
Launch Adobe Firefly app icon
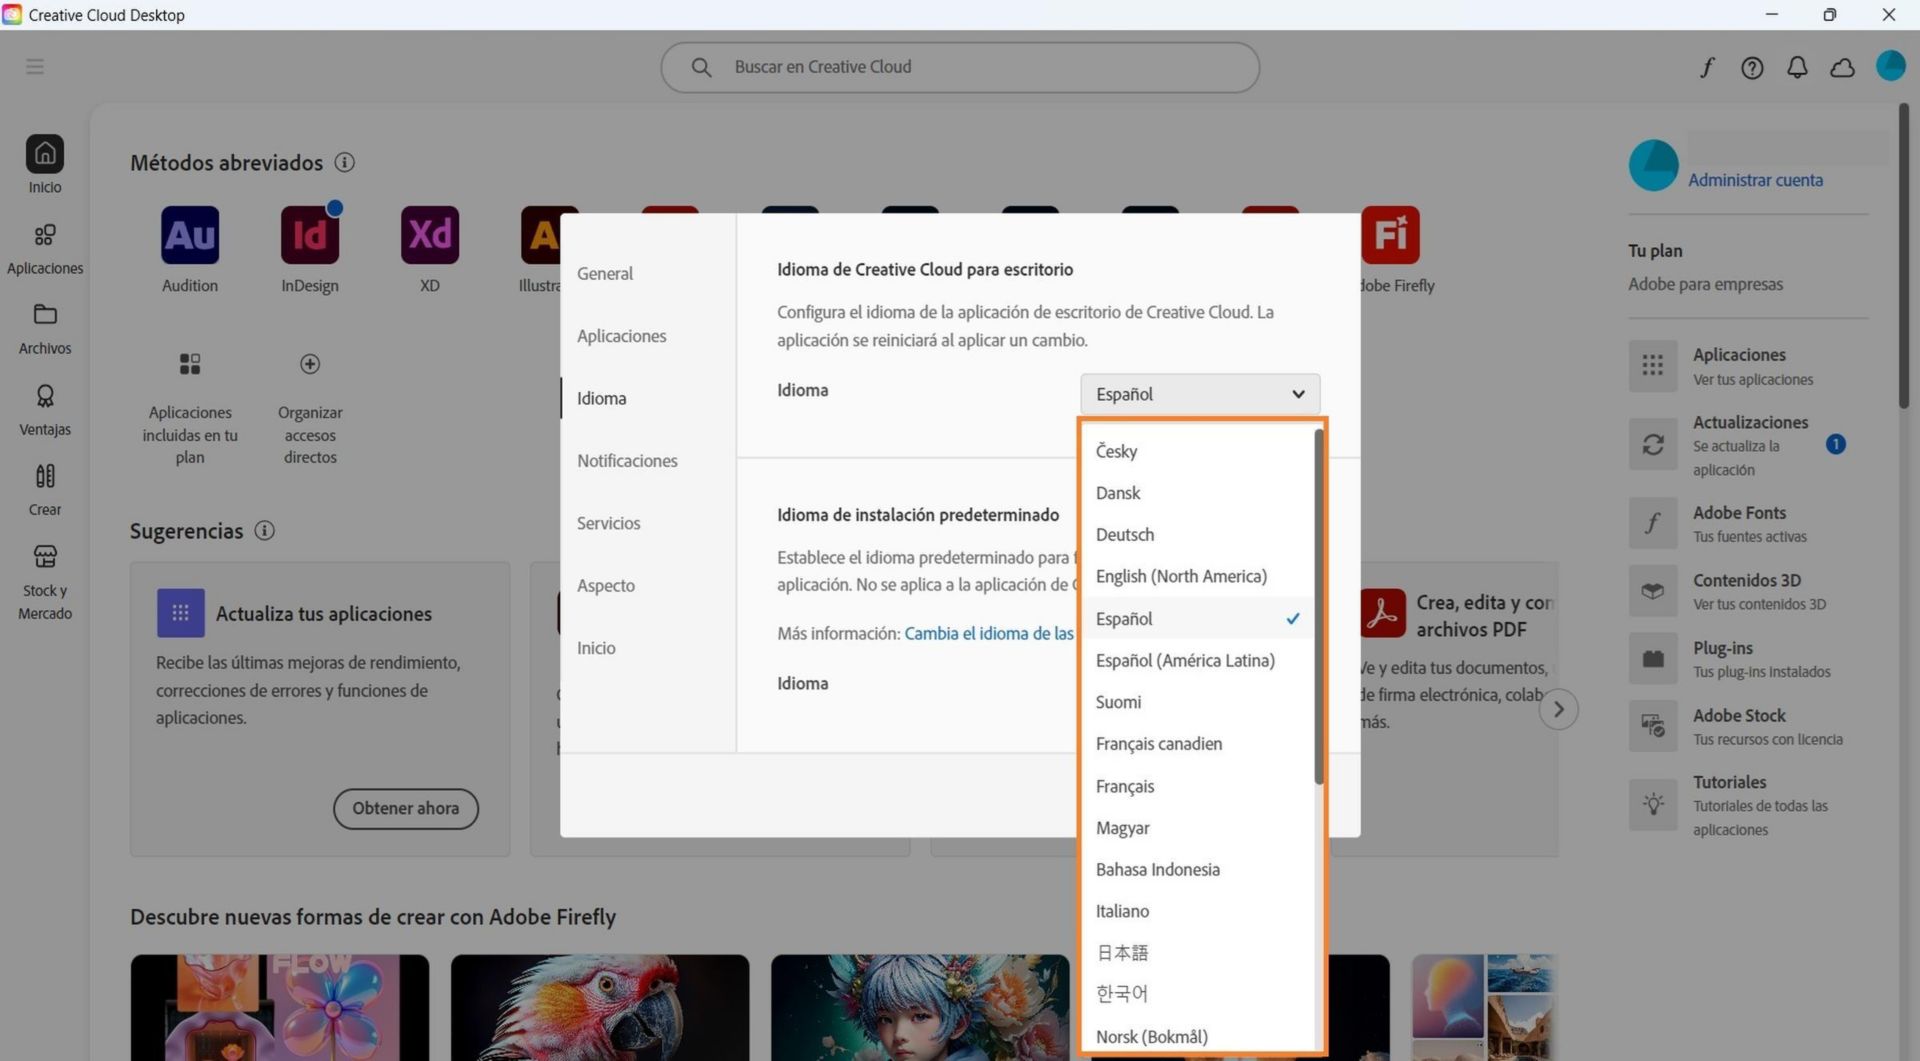1390,235
